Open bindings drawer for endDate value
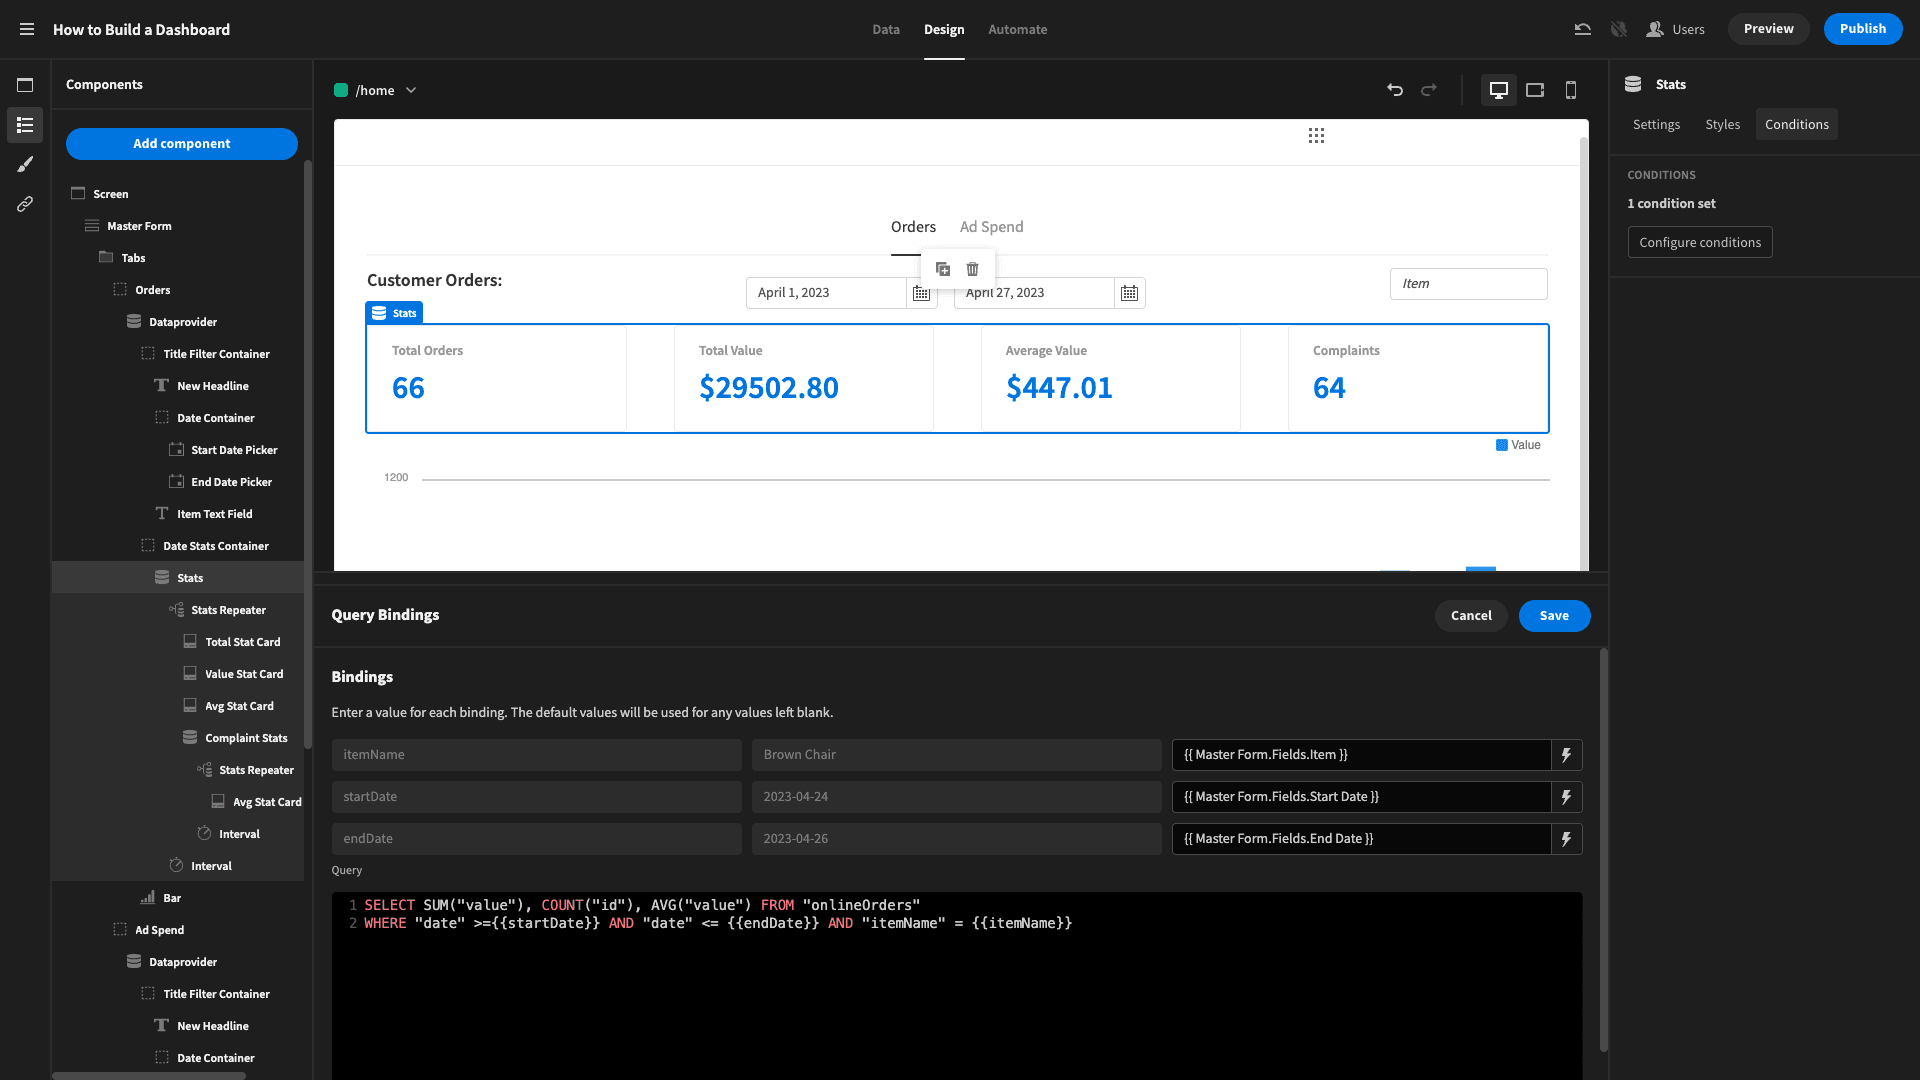This screenshot has width=1920, height=1080. click(x=1567, y=839)
